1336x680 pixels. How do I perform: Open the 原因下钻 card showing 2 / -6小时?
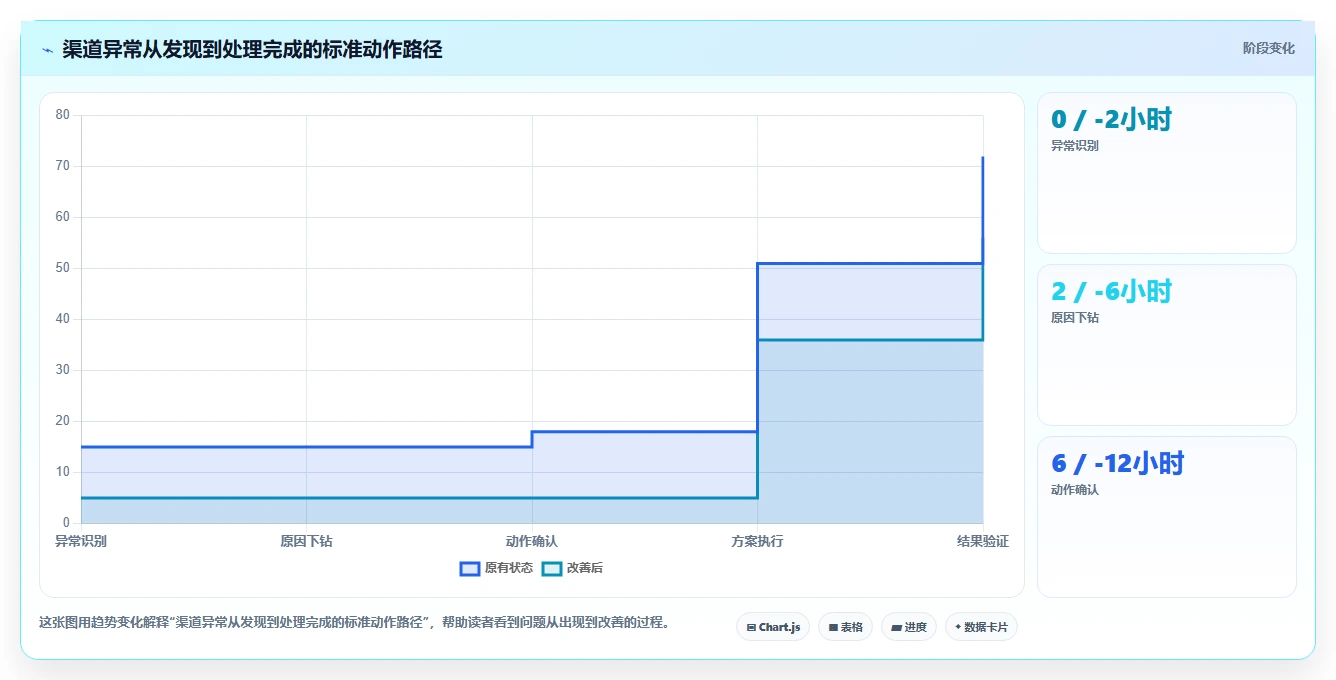(1167, 345)
